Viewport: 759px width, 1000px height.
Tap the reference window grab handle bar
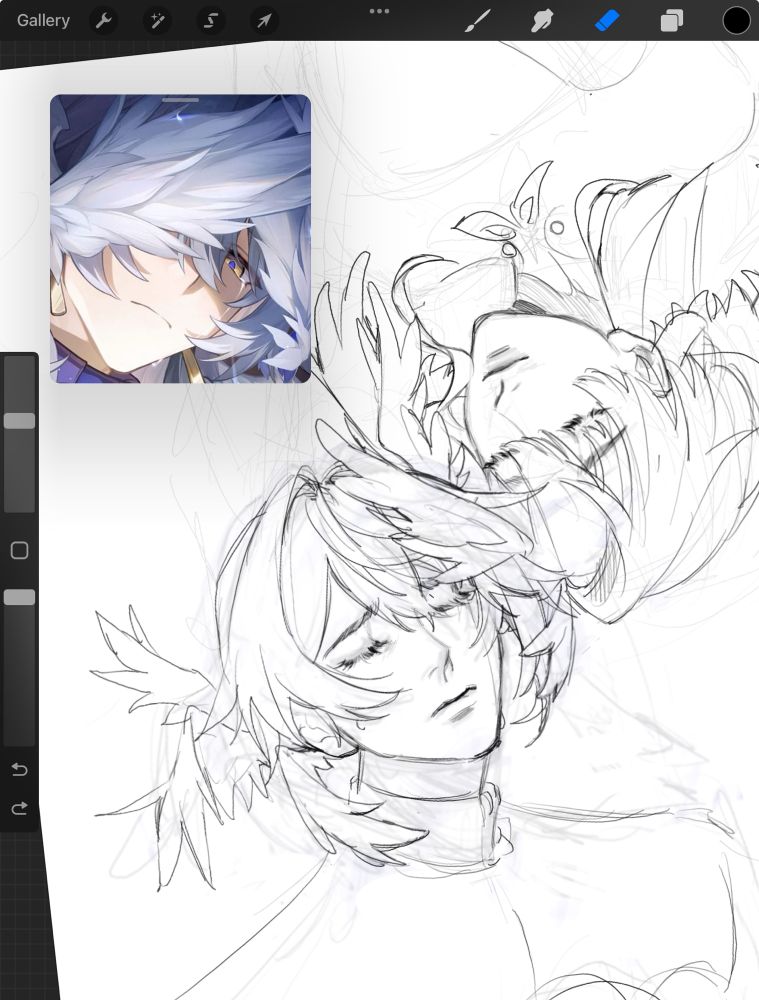[181, 99]
